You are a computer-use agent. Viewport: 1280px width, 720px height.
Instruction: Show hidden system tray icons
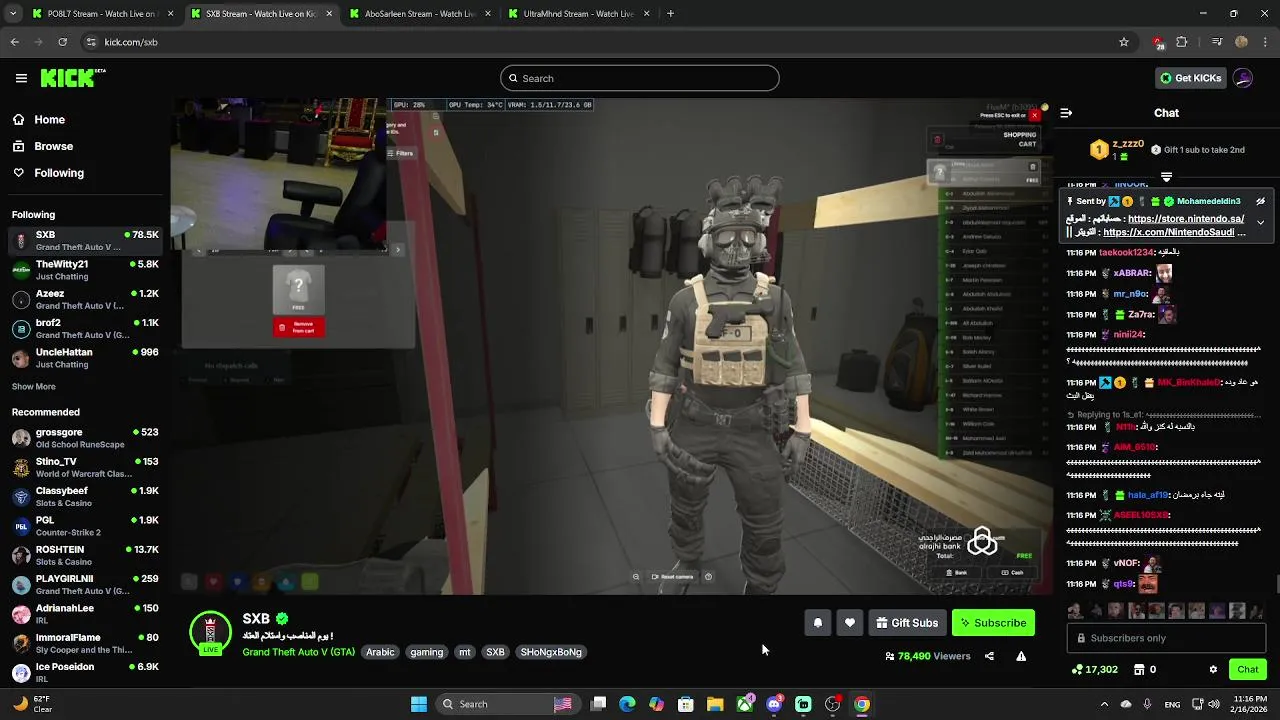[1105, 704]
